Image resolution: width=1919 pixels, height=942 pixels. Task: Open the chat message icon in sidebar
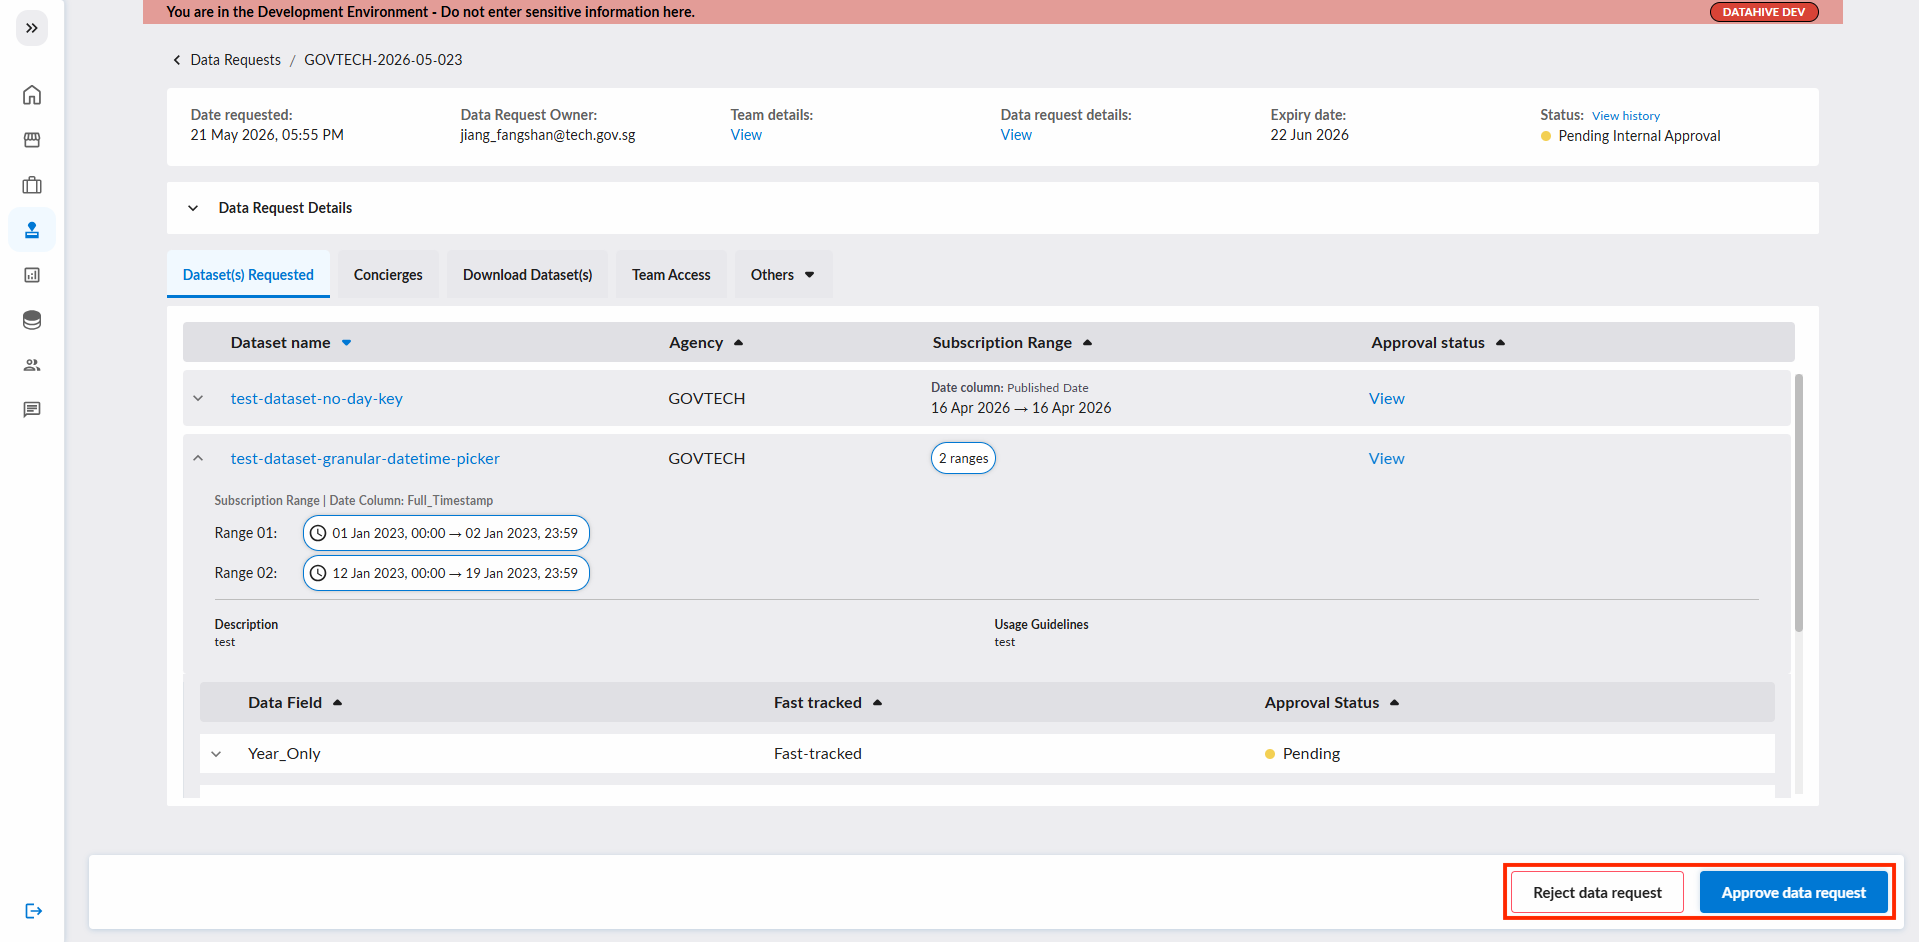tap(32, 409)
